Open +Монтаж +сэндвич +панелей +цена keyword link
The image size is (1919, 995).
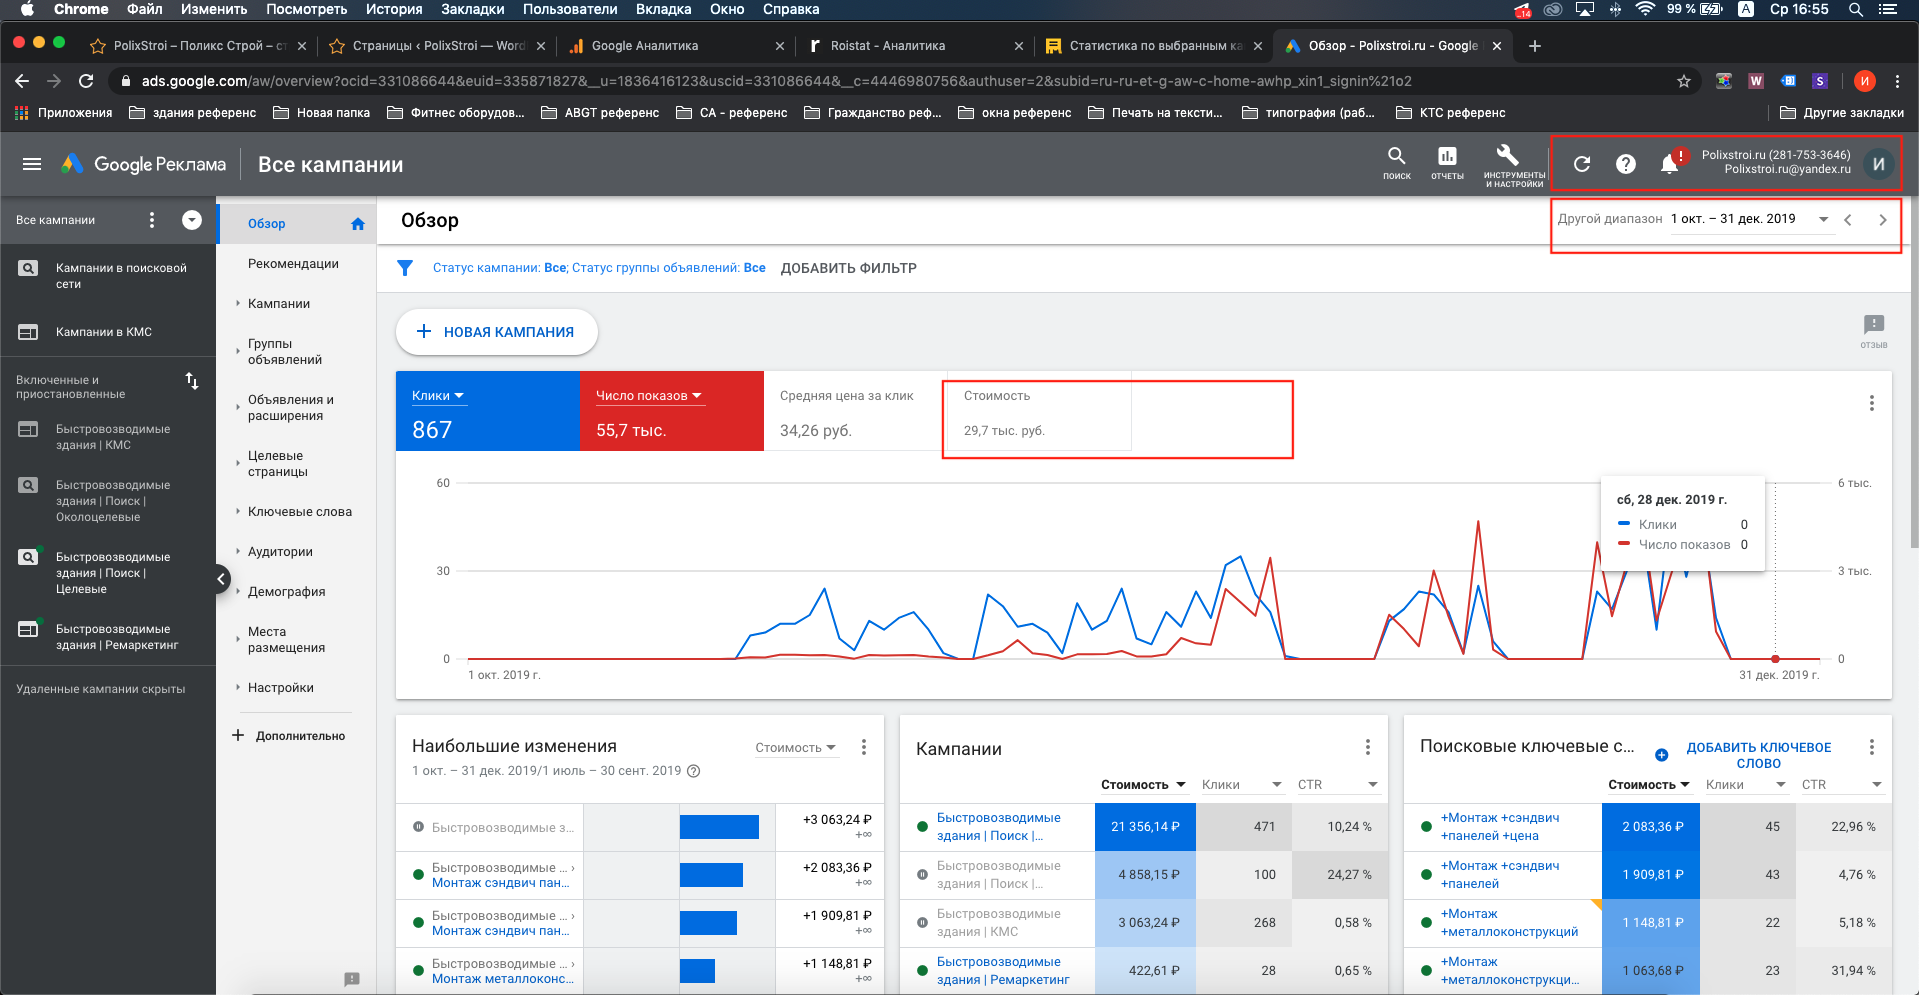[1499, 827]
